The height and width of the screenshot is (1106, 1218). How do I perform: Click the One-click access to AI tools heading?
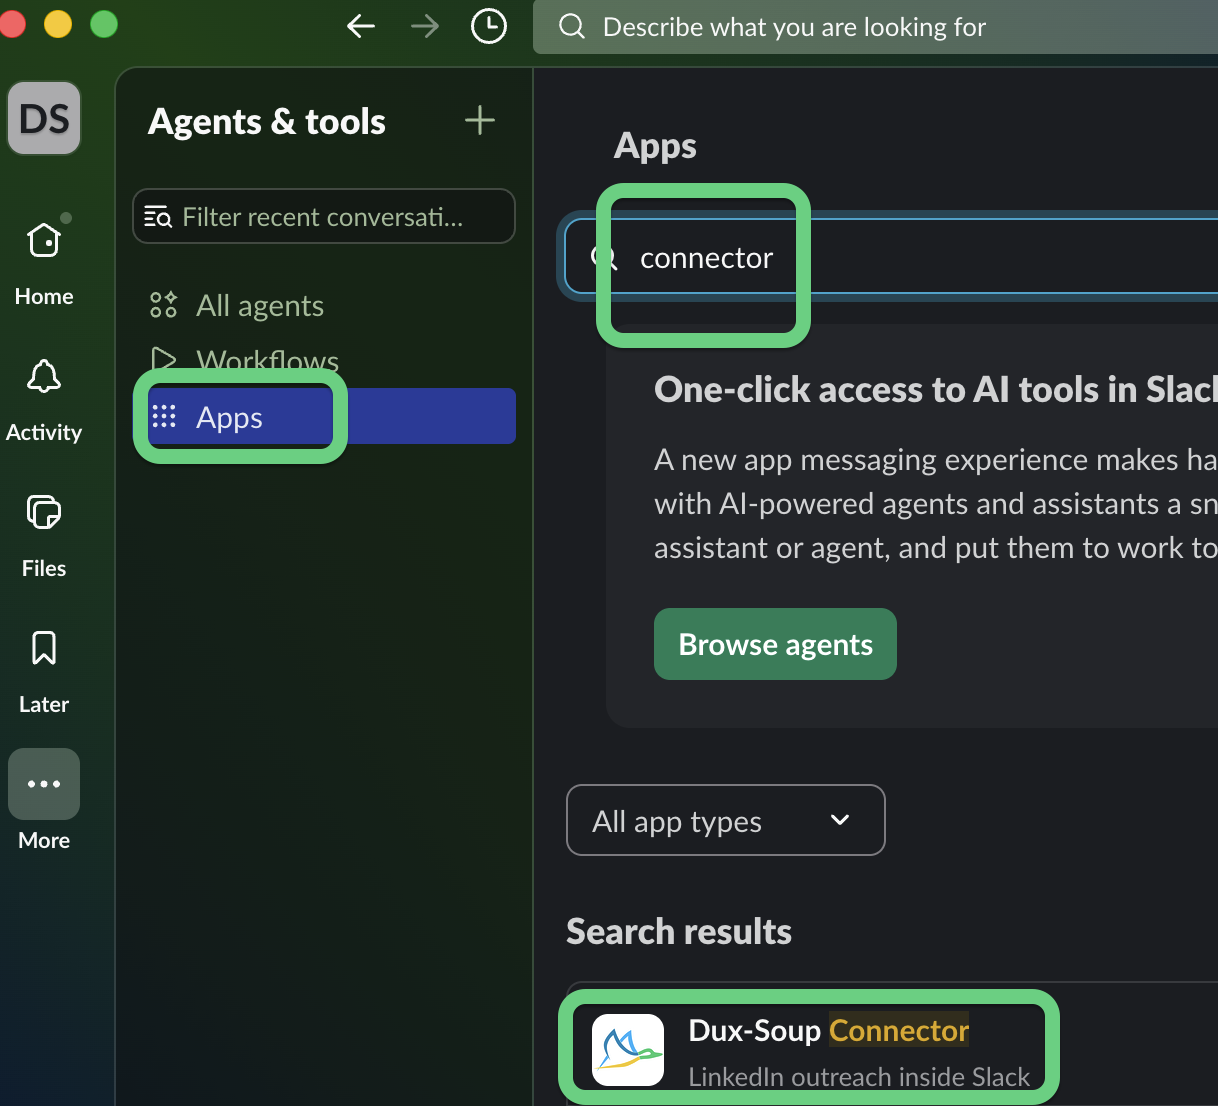point(935,389)
